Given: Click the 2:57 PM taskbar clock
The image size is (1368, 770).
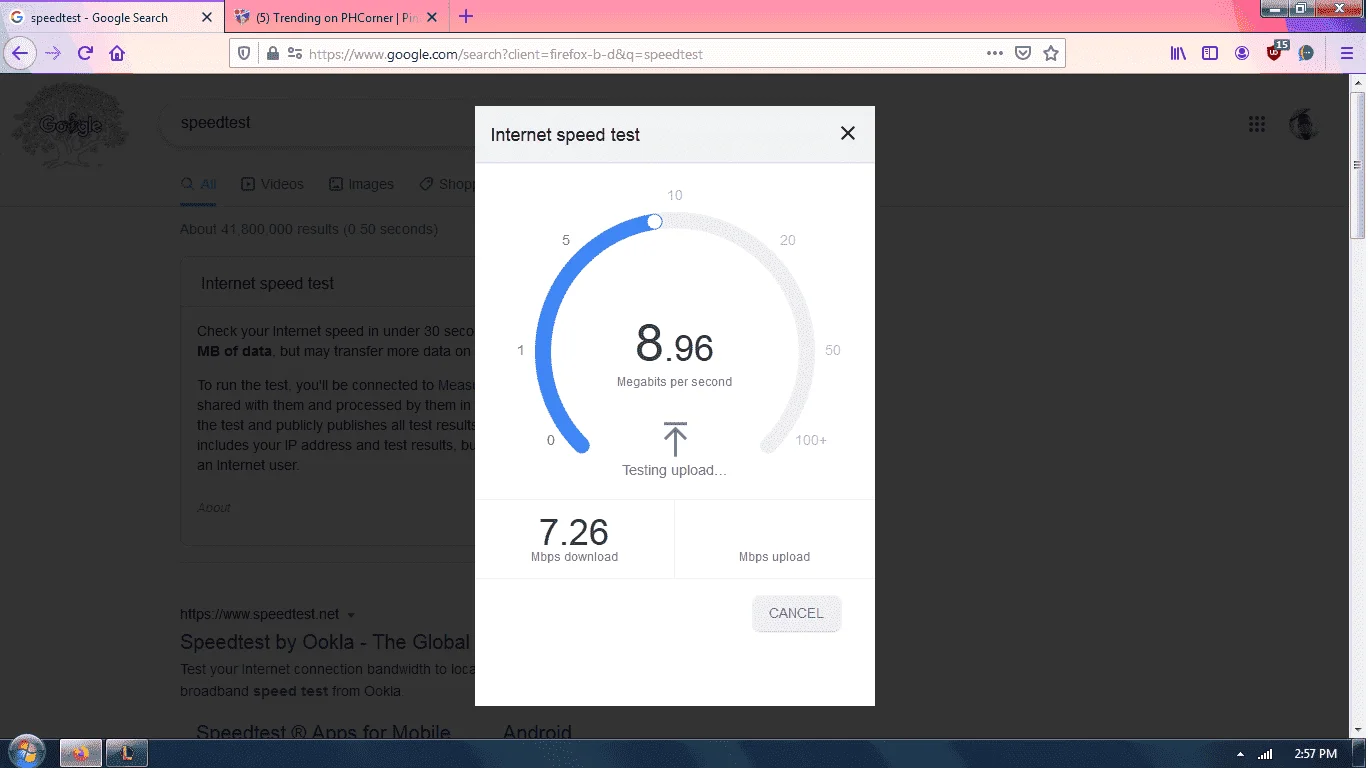Looking at the screenshot, I should pyautogui.click(x=1315, y=754).
